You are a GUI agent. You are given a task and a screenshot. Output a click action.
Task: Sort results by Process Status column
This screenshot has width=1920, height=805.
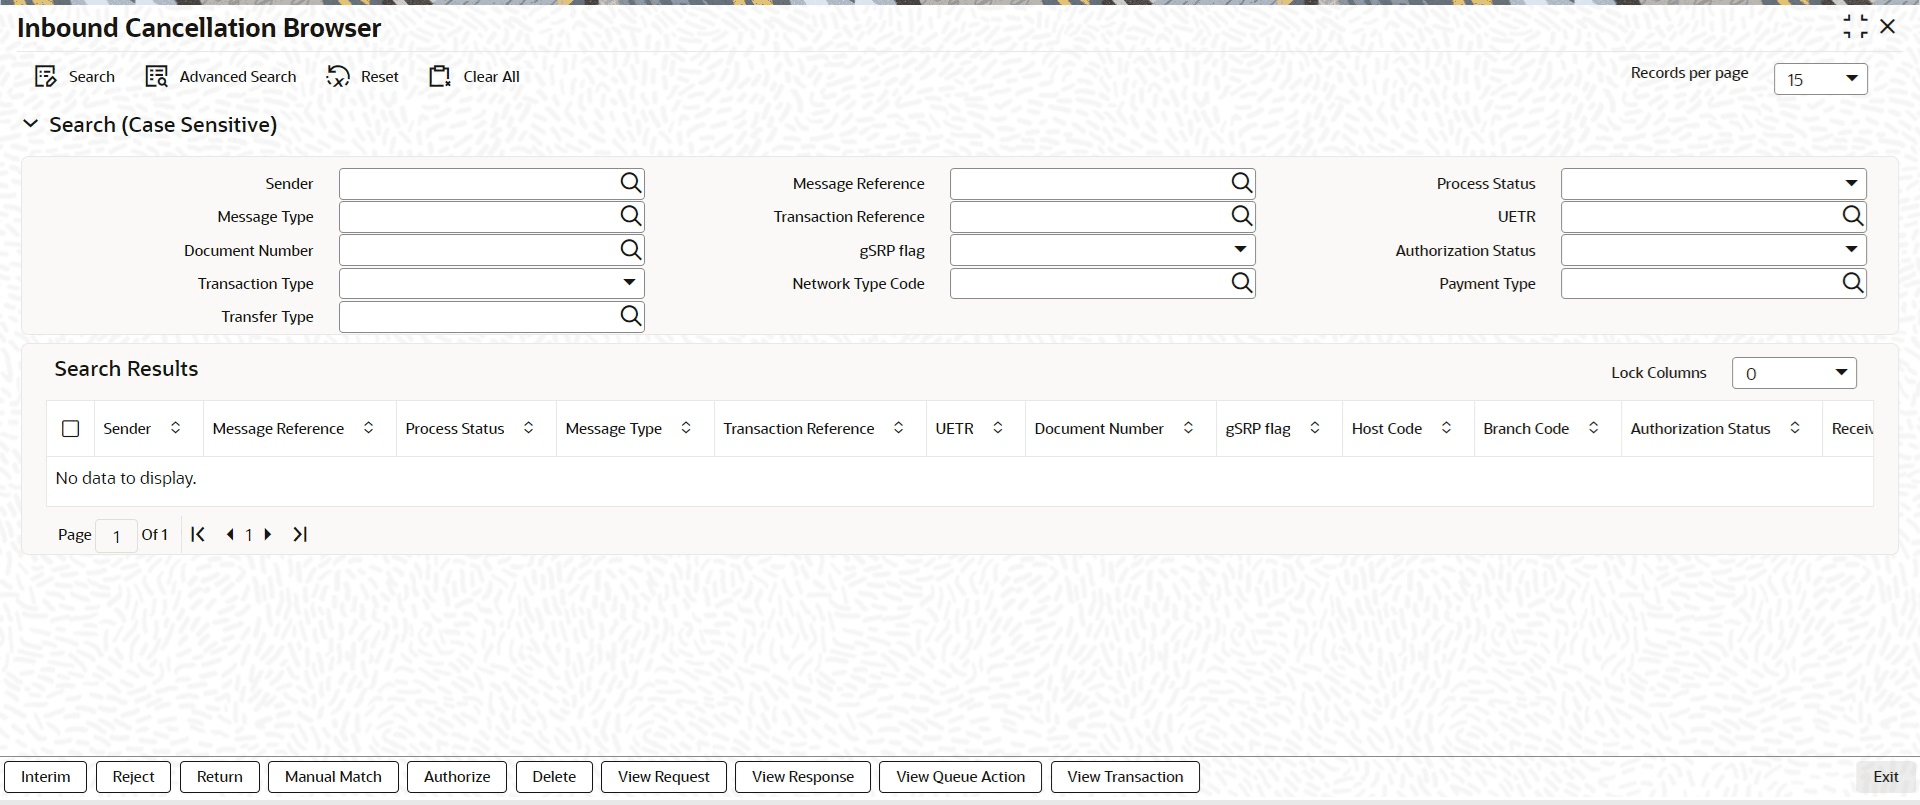coord(529,428)
